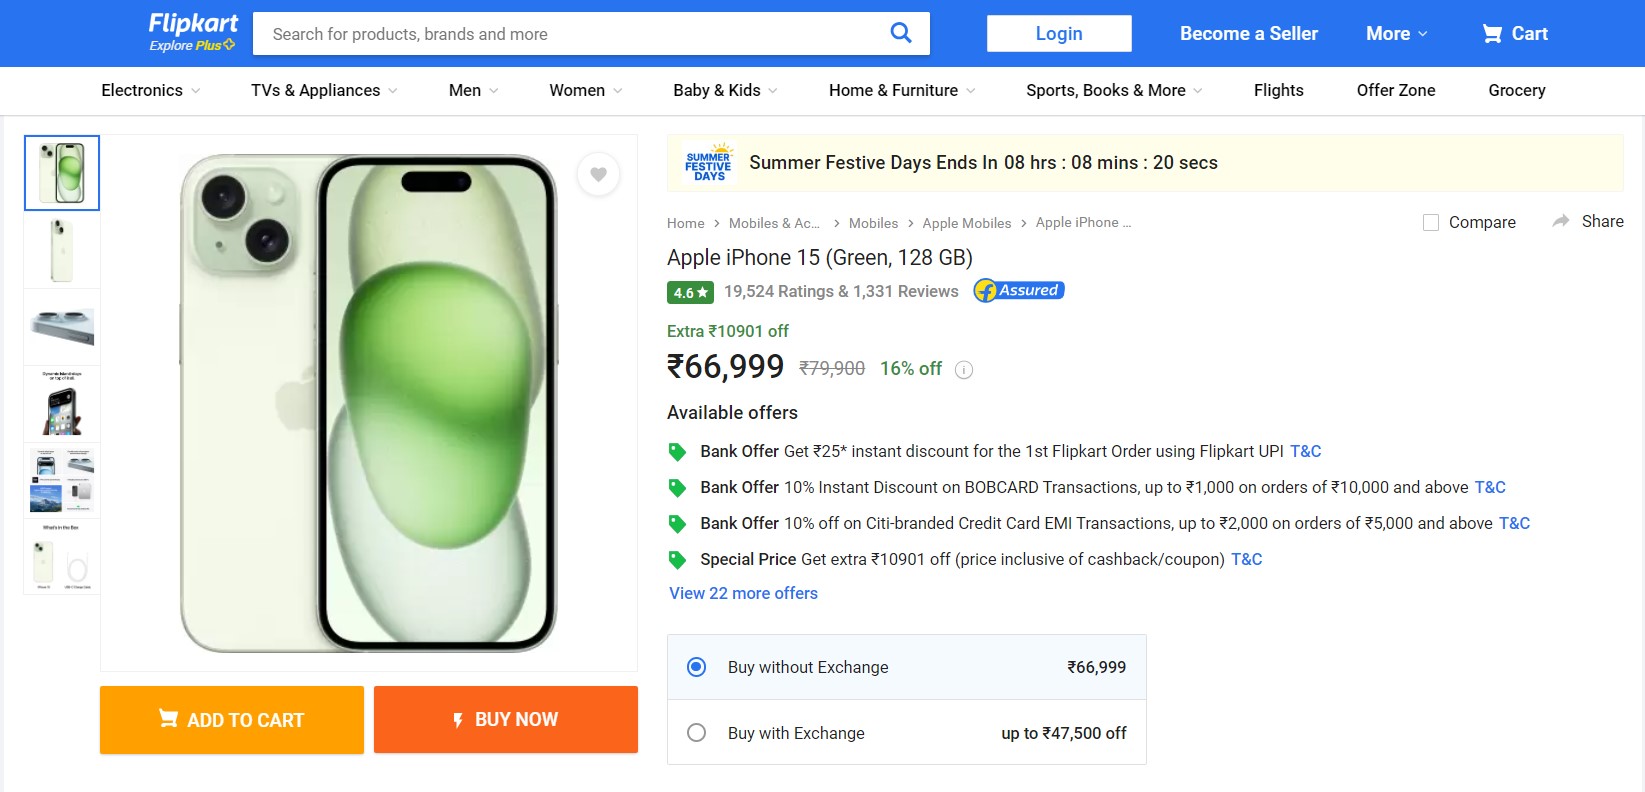Screen dimensions: 1645x792
Task: Click the search magnifier icon
Action: [x=900, y=33]
